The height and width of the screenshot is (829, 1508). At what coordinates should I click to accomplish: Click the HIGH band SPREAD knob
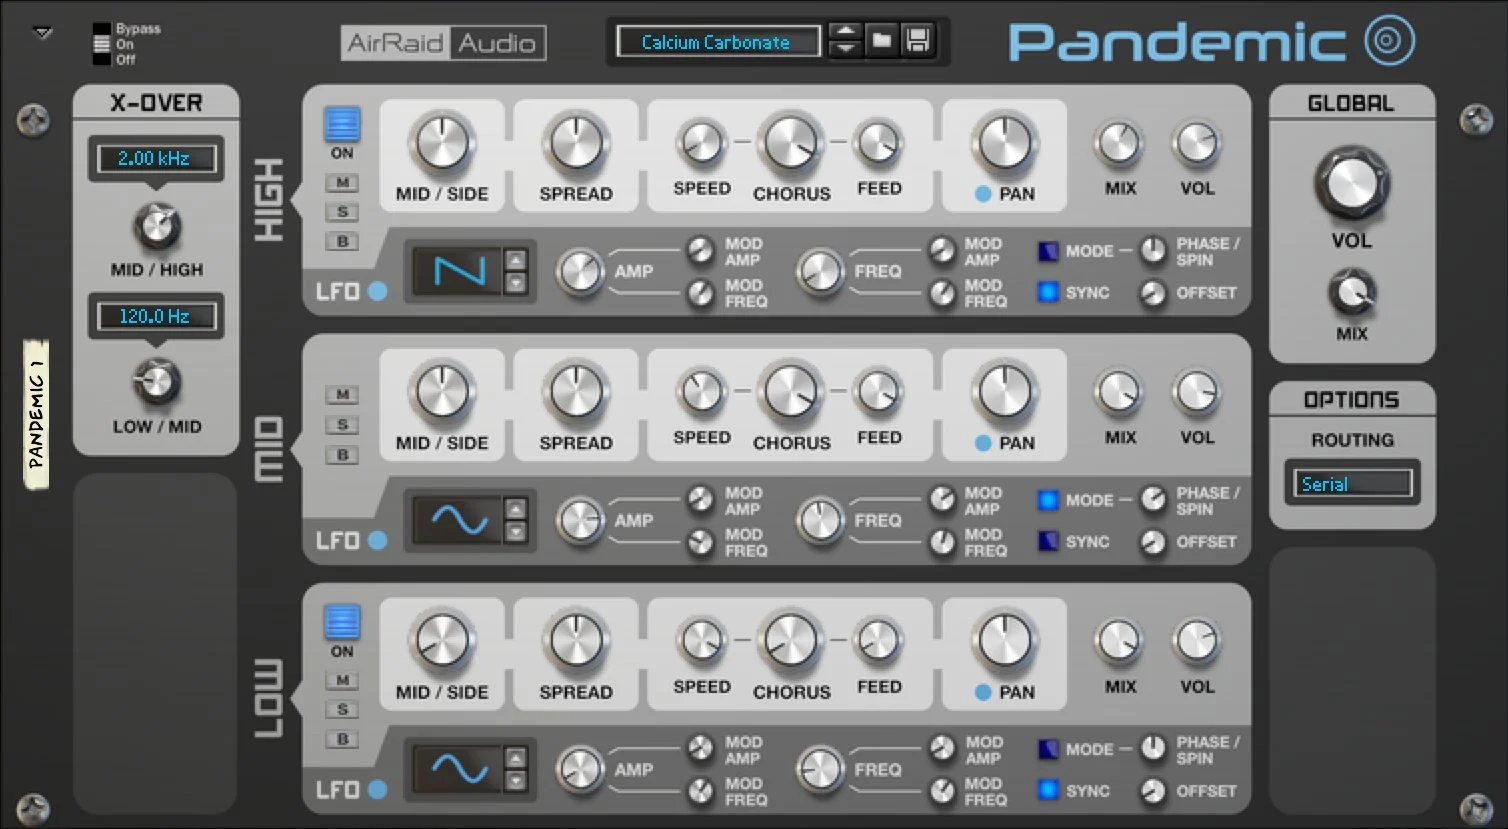[x=575, y=143]
